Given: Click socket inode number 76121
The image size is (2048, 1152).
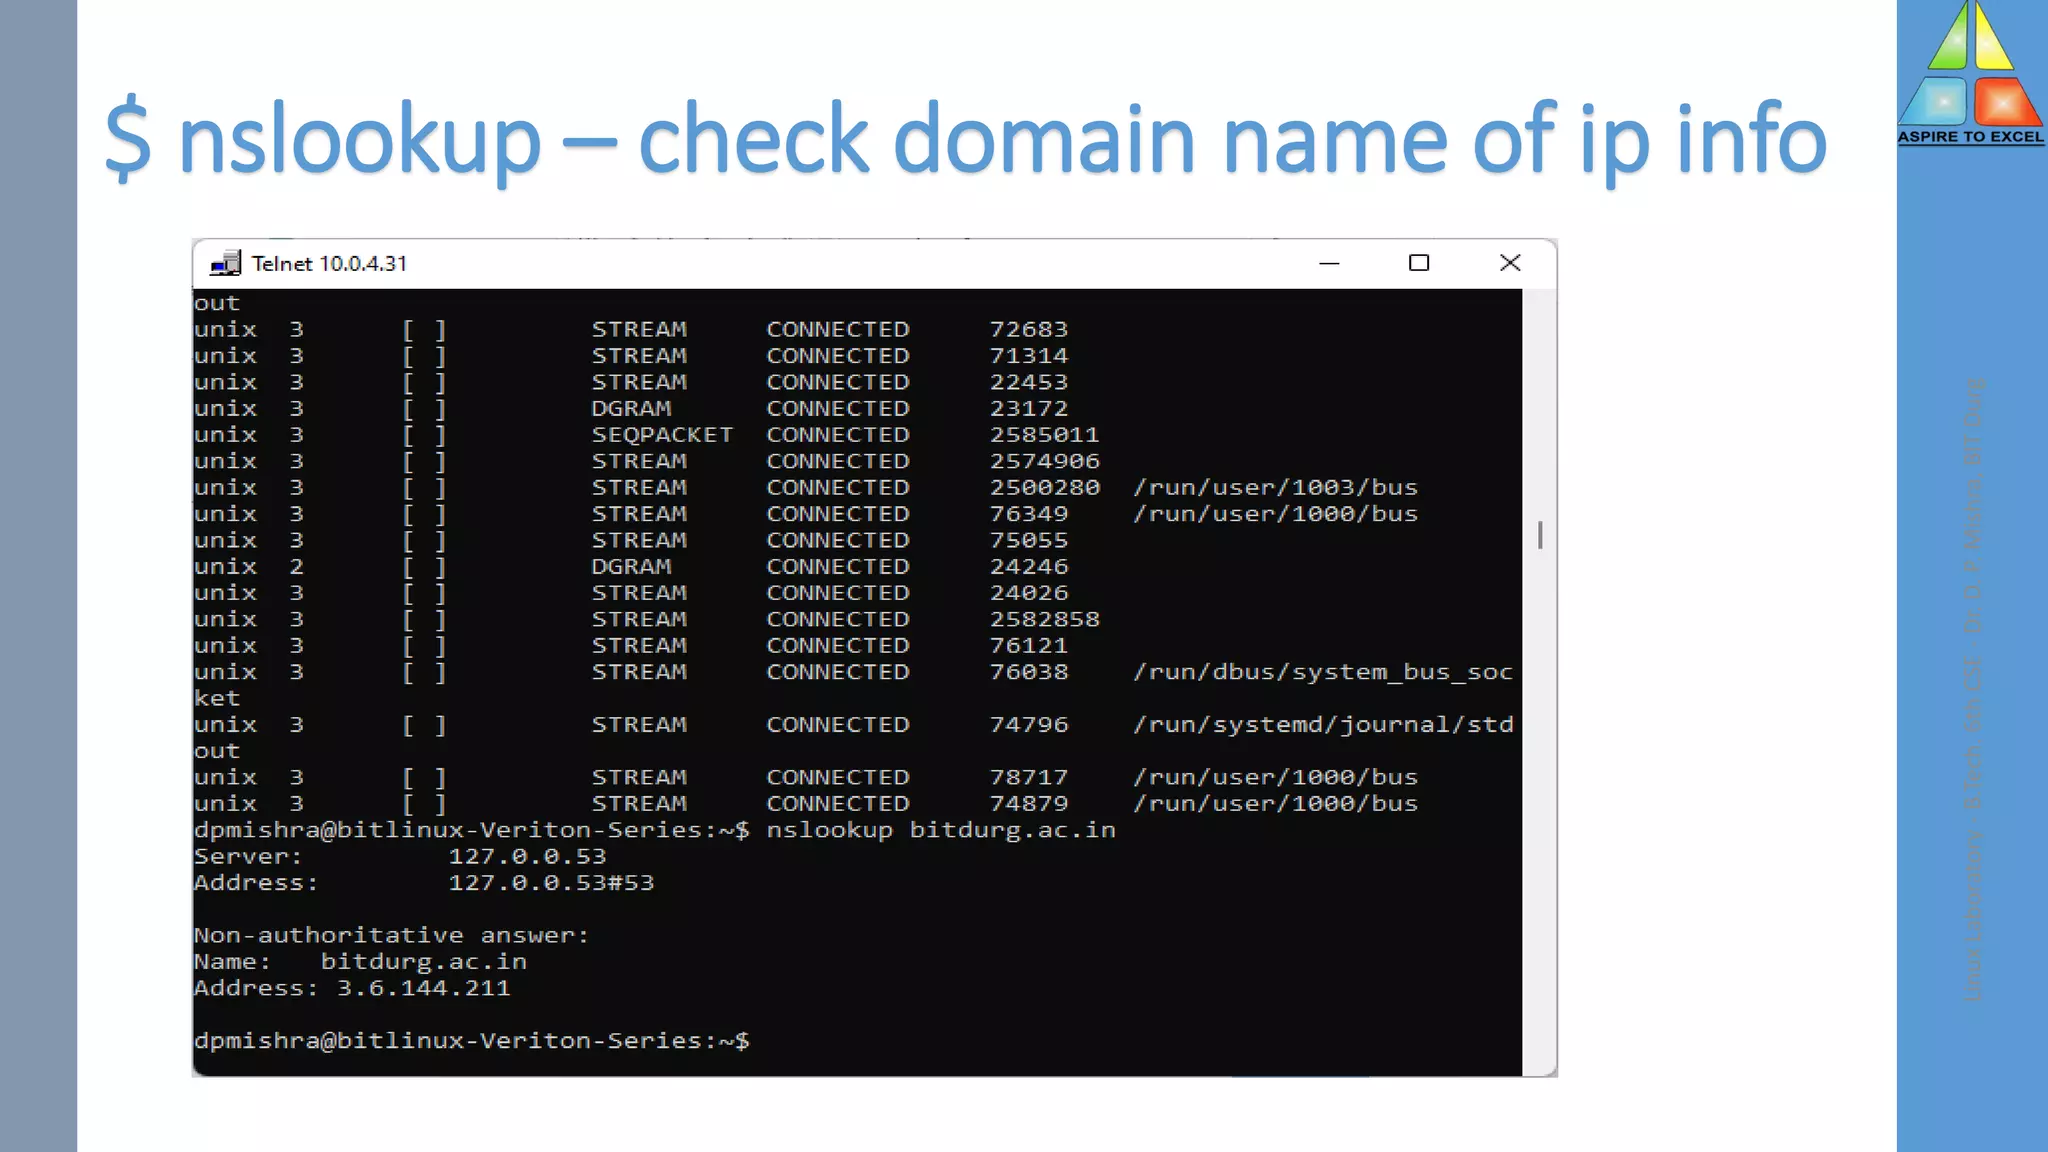Looking at the screenshot, I should 1029,645.
